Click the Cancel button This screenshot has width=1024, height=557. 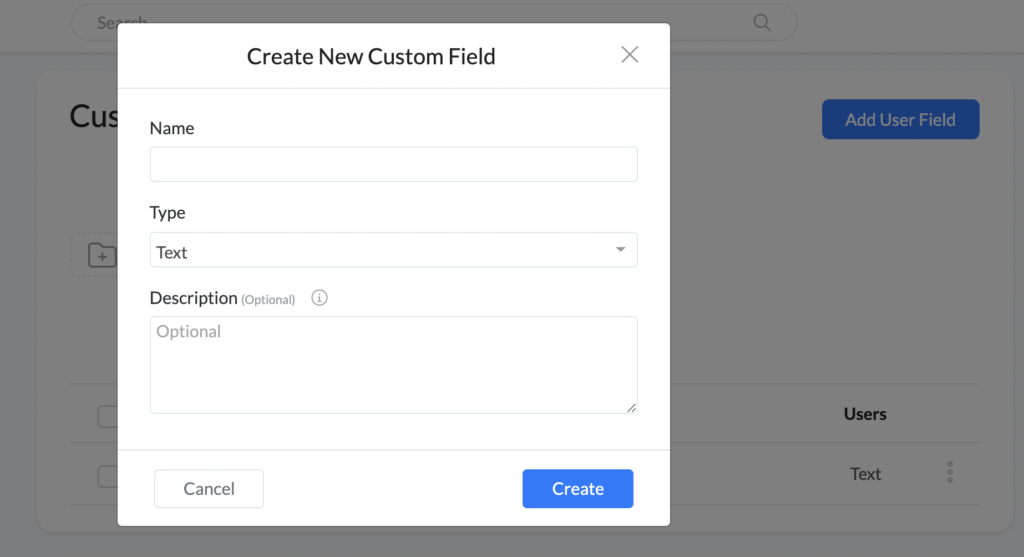[x=209, y=489]
